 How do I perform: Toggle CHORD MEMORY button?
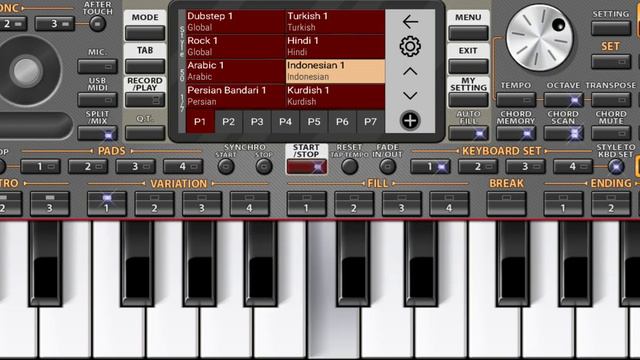[x=516, y=133]
